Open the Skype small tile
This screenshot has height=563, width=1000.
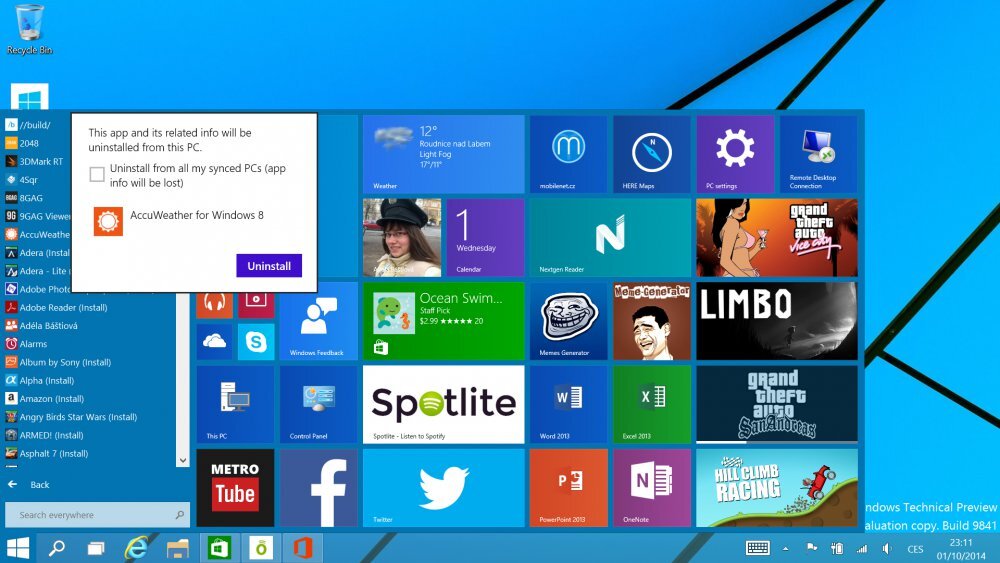click(256, 342)
